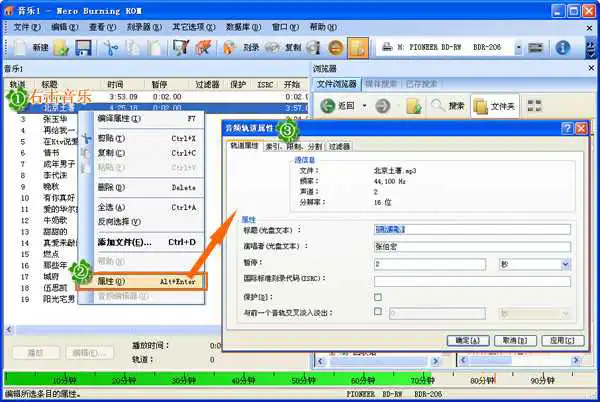600x402 pixels.
Task: Click the blue information toolbar icon
Action: (x=562, y=47)
